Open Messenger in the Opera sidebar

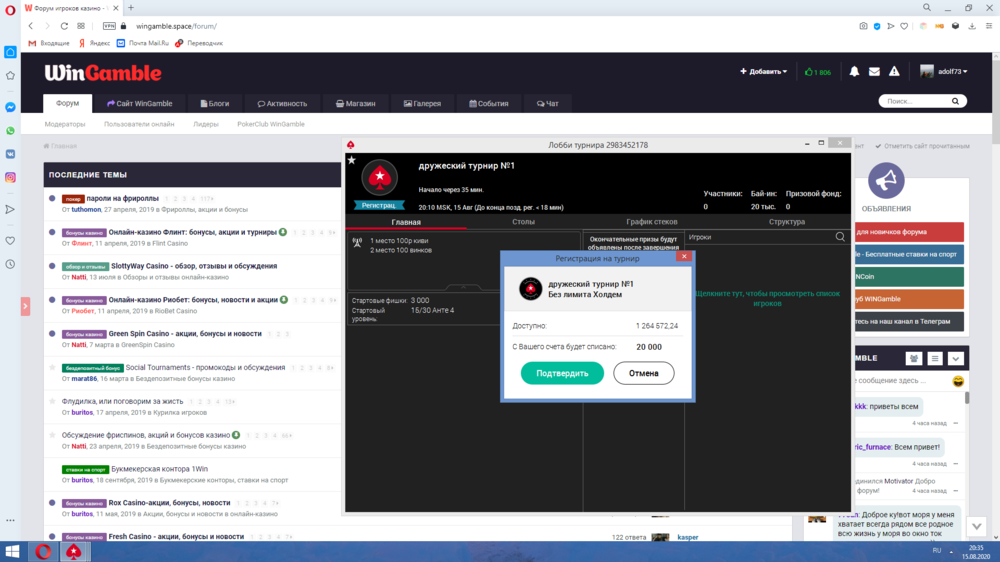[10, 107]
